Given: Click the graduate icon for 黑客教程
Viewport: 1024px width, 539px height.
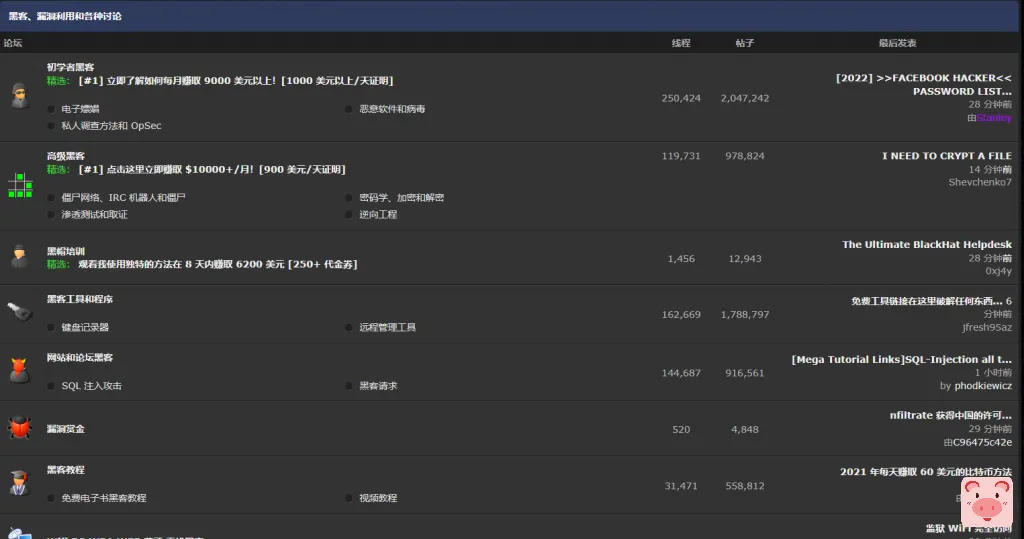Looking at the screenshot, I should tap(20, 483).
